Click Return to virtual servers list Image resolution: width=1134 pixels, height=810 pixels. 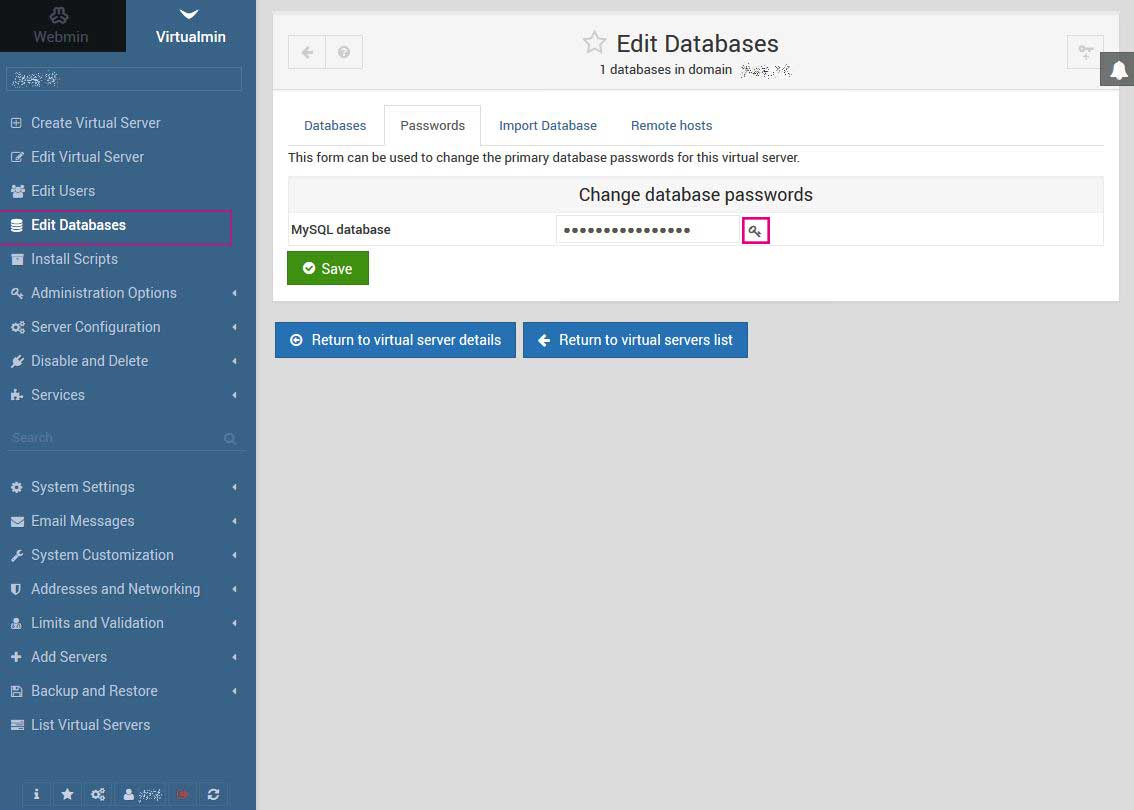coord(635,340)
